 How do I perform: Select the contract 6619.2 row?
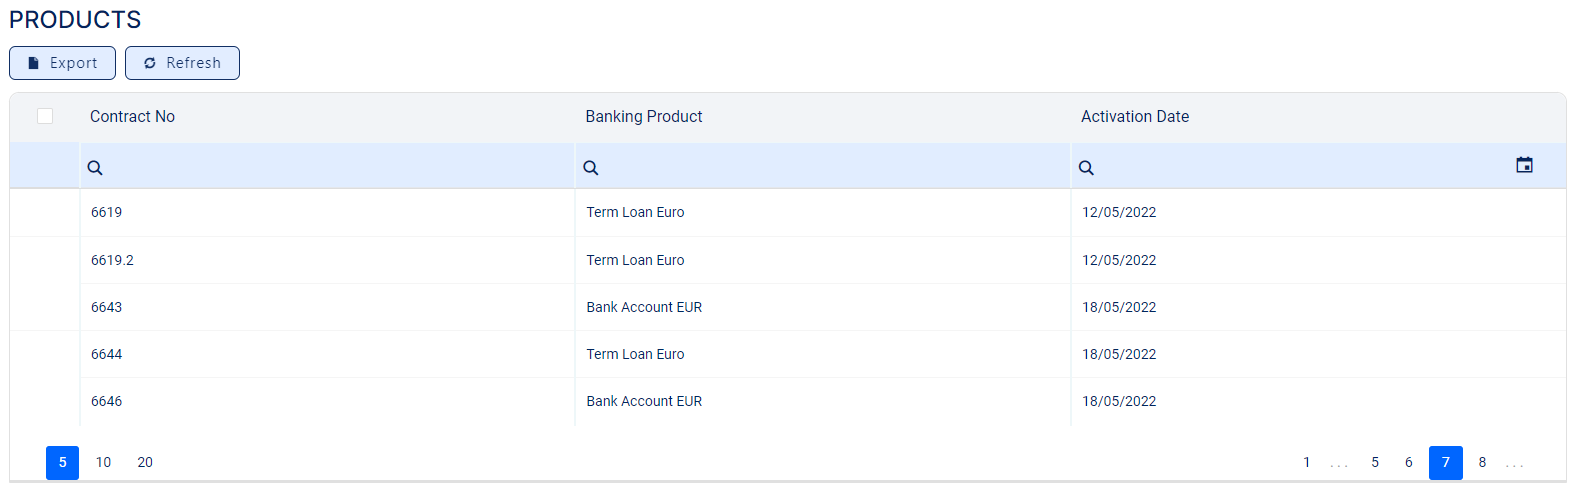click(112, 260)
